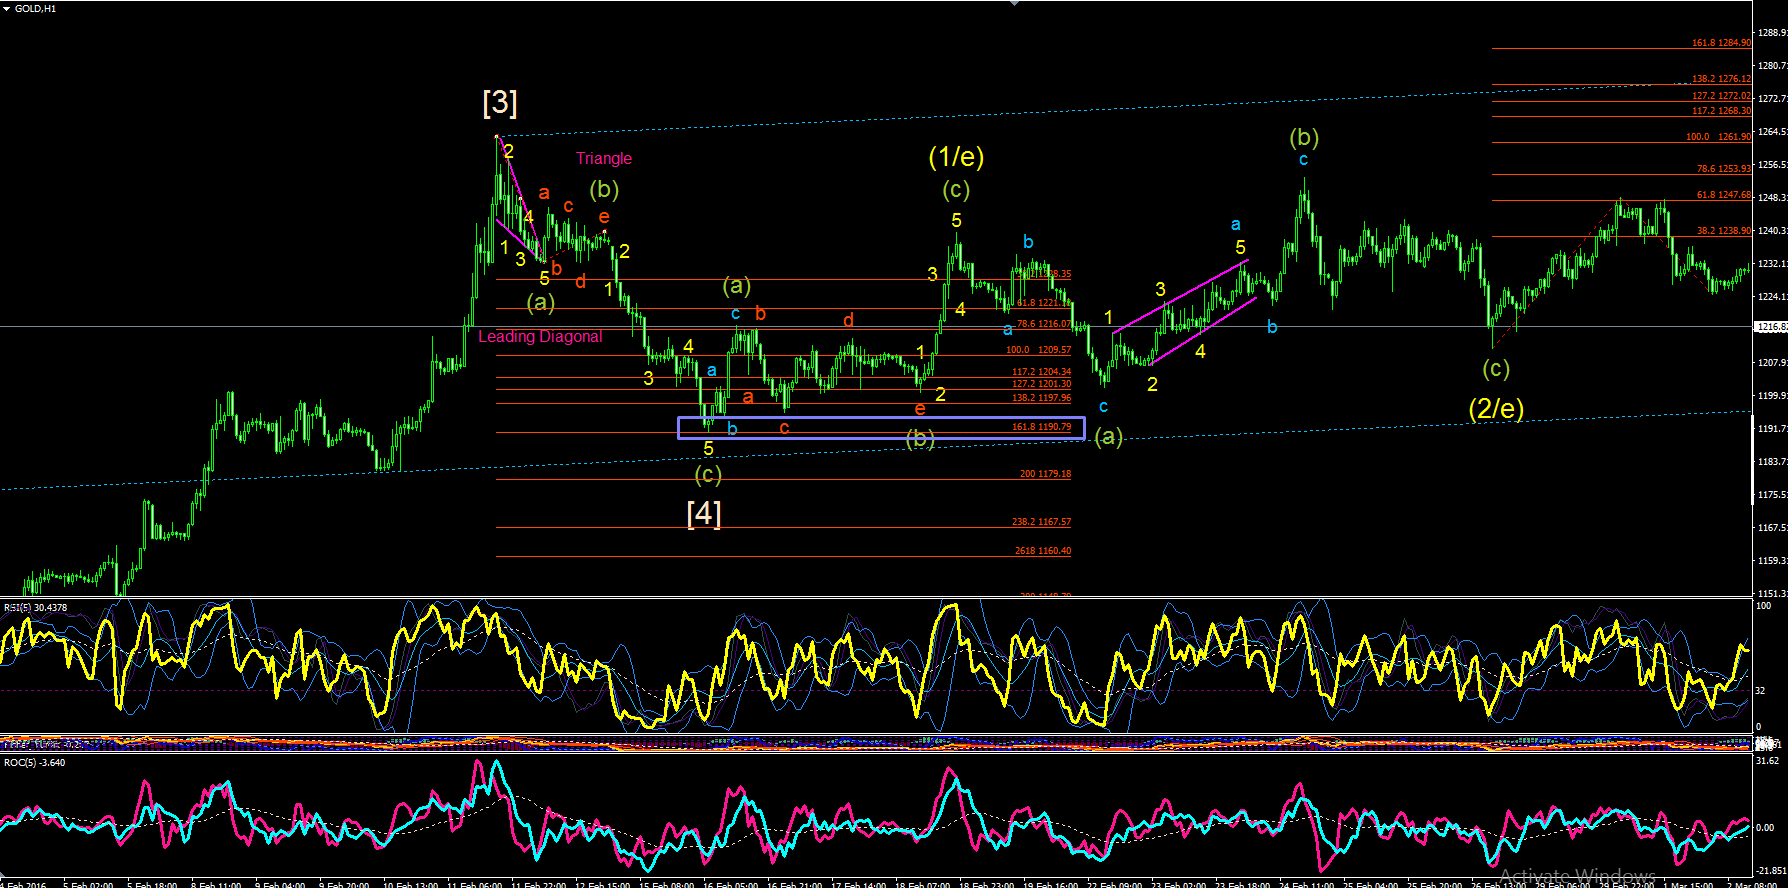The image size is (1788, 888).
Task: Click the ROC(5) -3.640 indicator label
Action: click(x=35, y=763)
